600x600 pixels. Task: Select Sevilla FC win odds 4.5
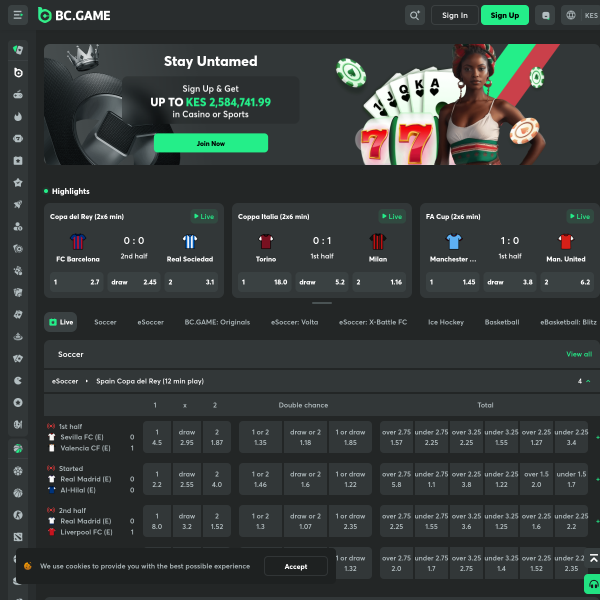click(x=156, y=436)
